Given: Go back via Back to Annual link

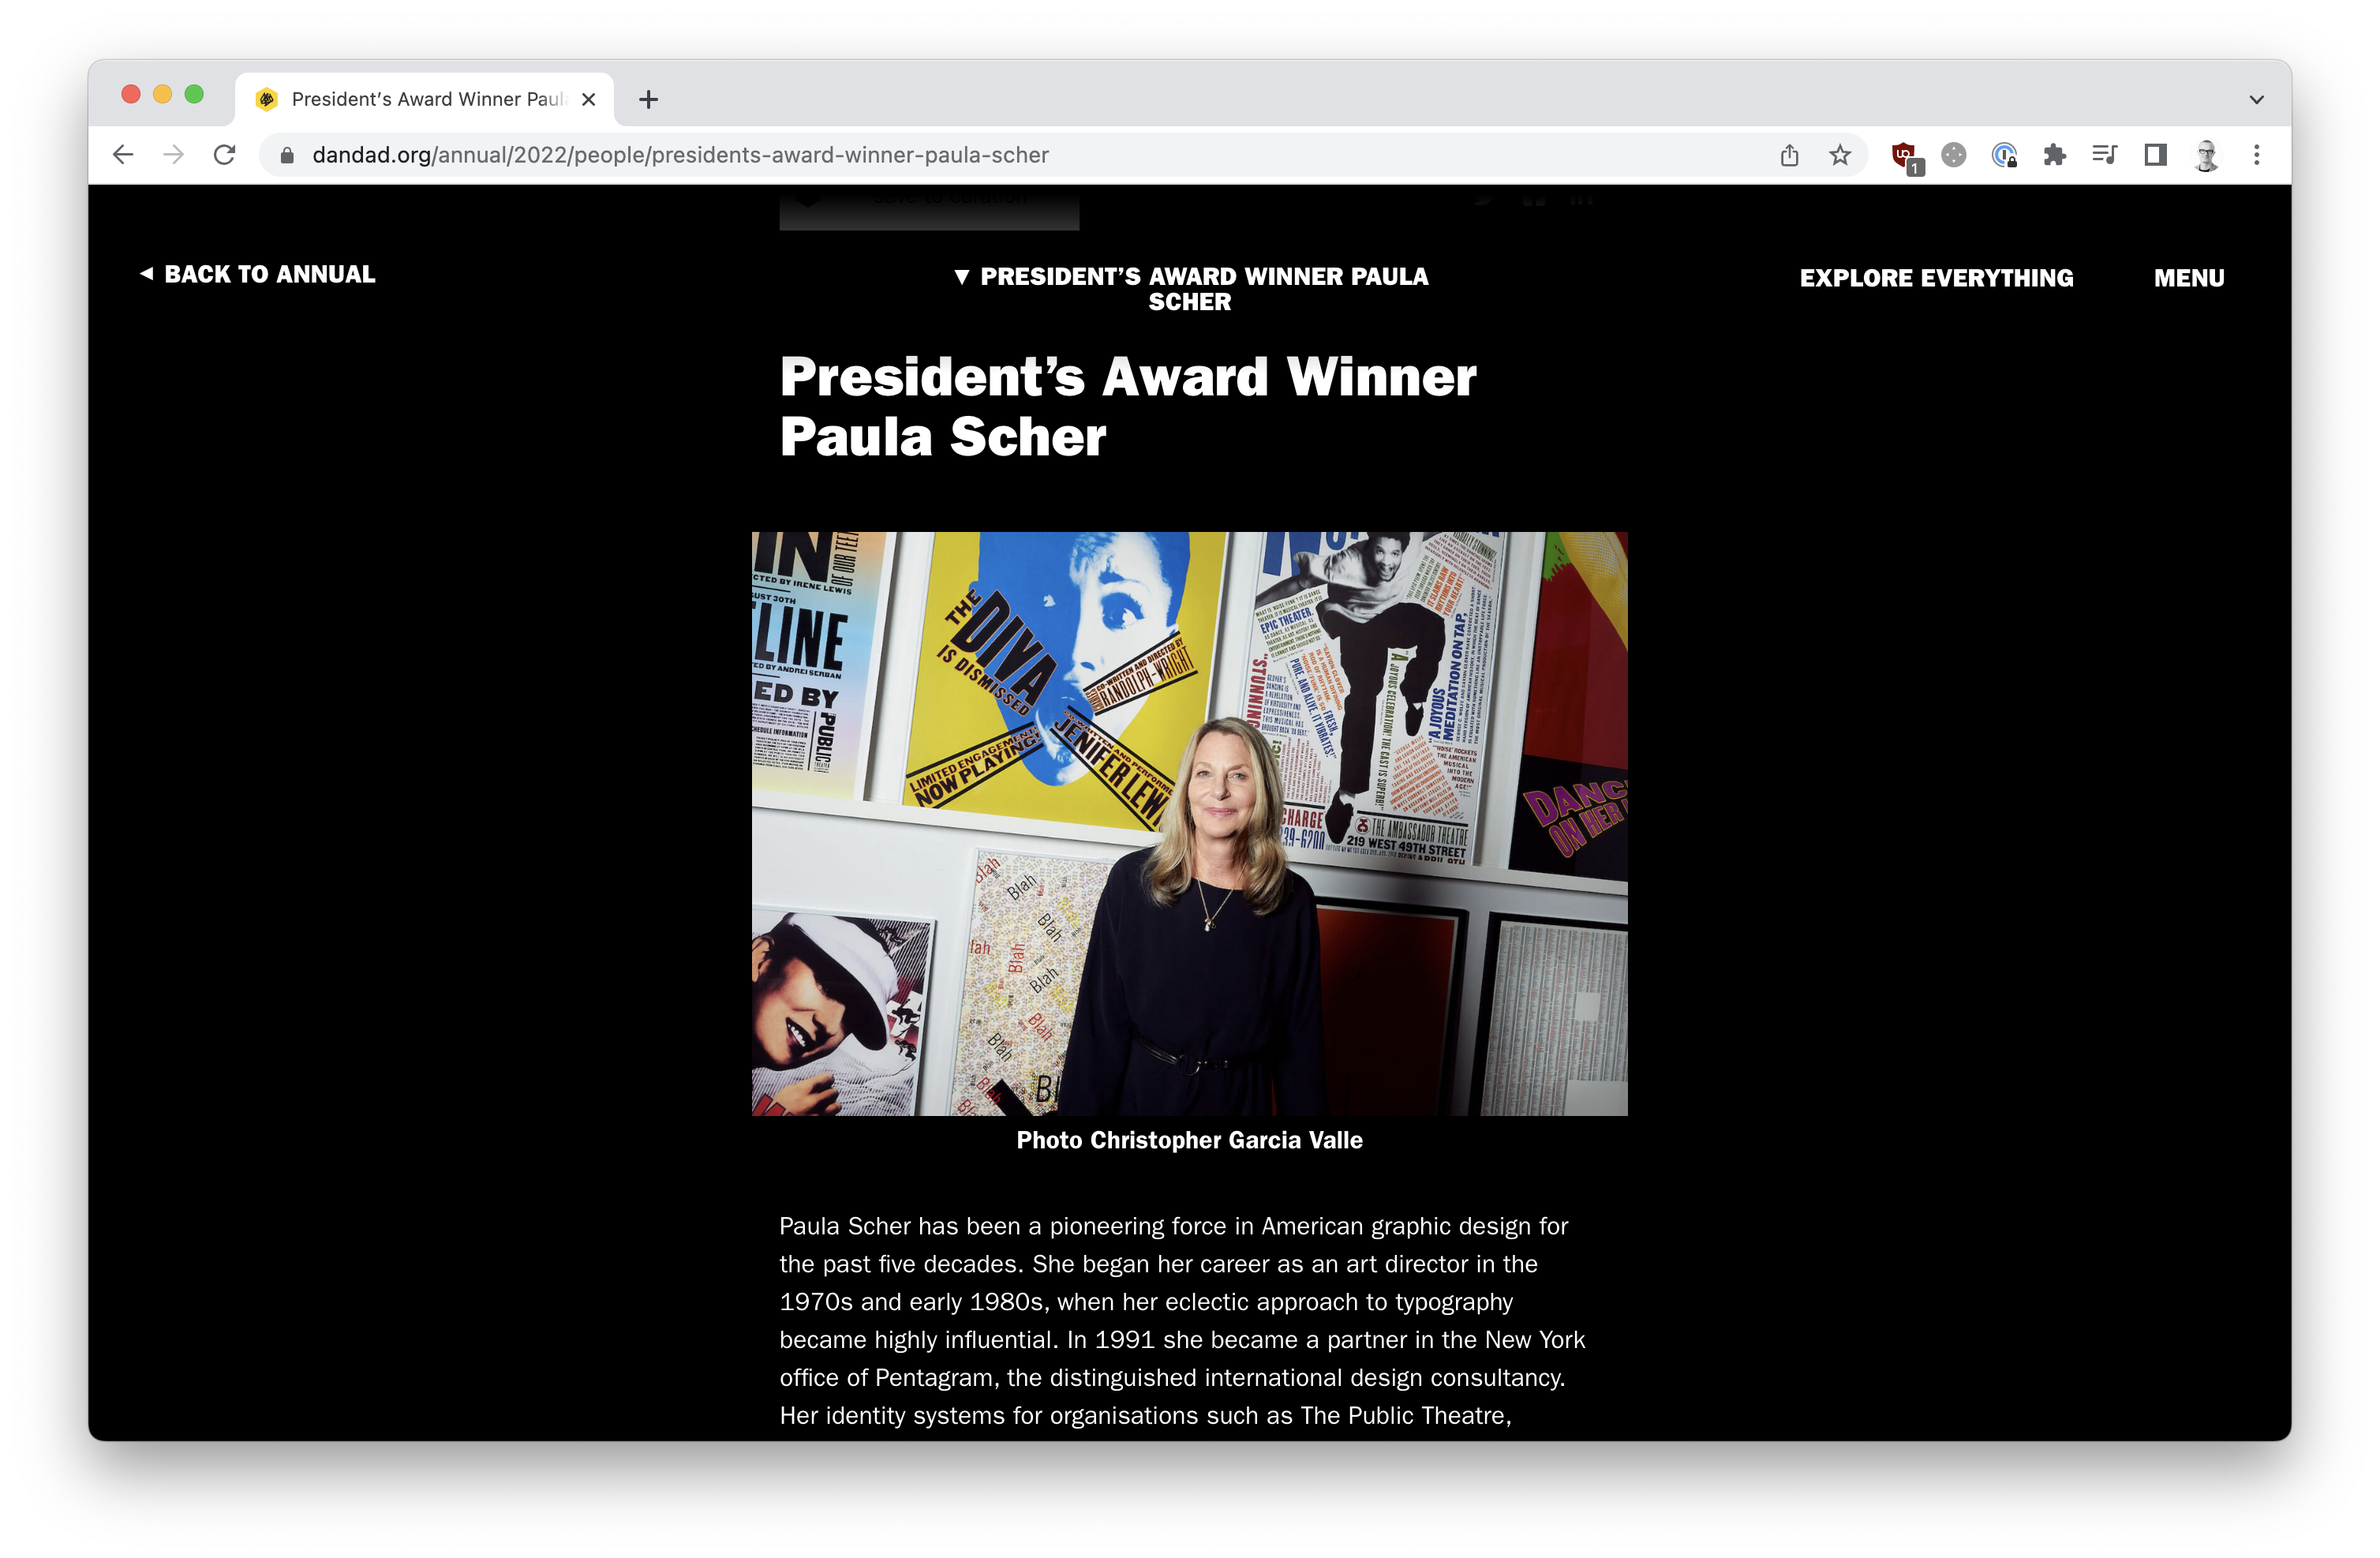Looking at the screenshot, I should point(258,274).
